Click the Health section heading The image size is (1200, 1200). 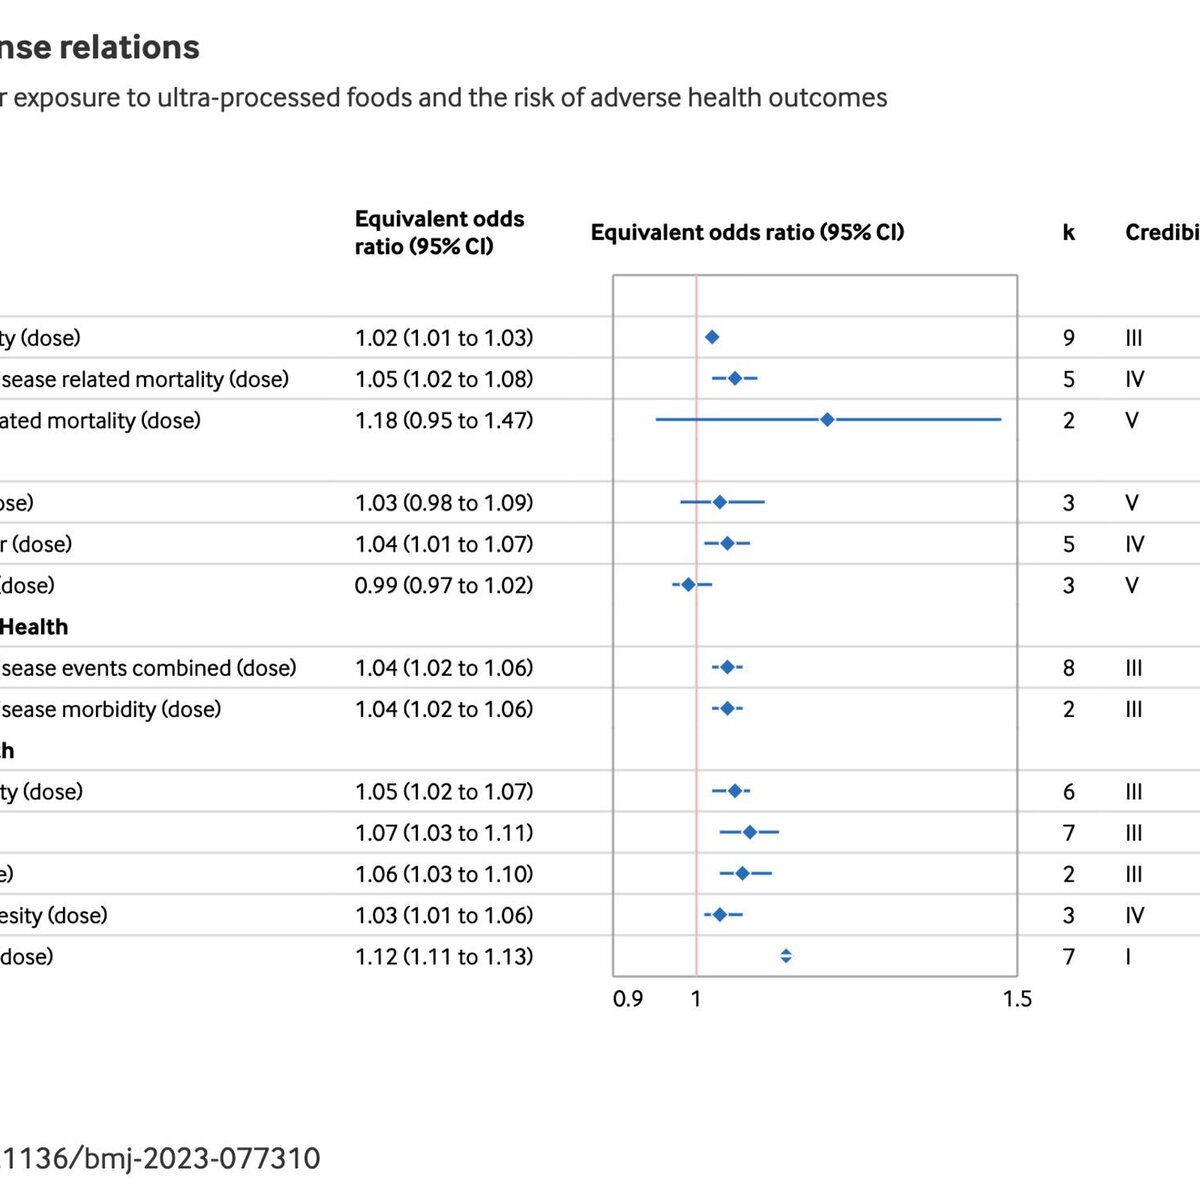click(x=34, y=627)
